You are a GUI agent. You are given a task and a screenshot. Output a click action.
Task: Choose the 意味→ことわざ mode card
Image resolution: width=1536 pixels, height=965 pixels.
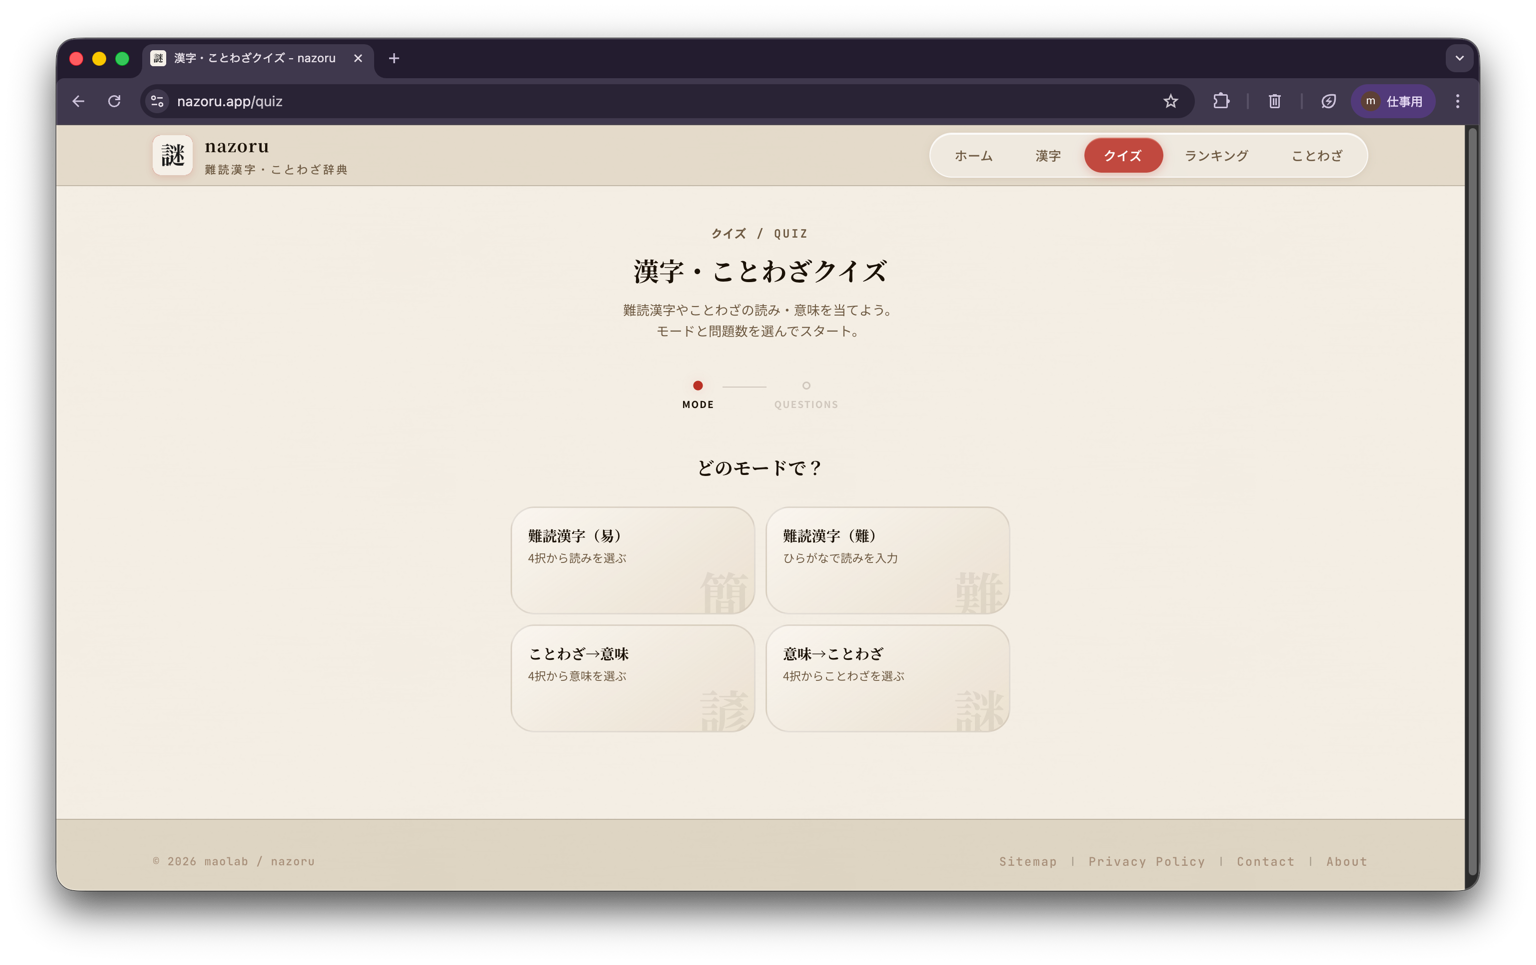click(x=887, y=678)
